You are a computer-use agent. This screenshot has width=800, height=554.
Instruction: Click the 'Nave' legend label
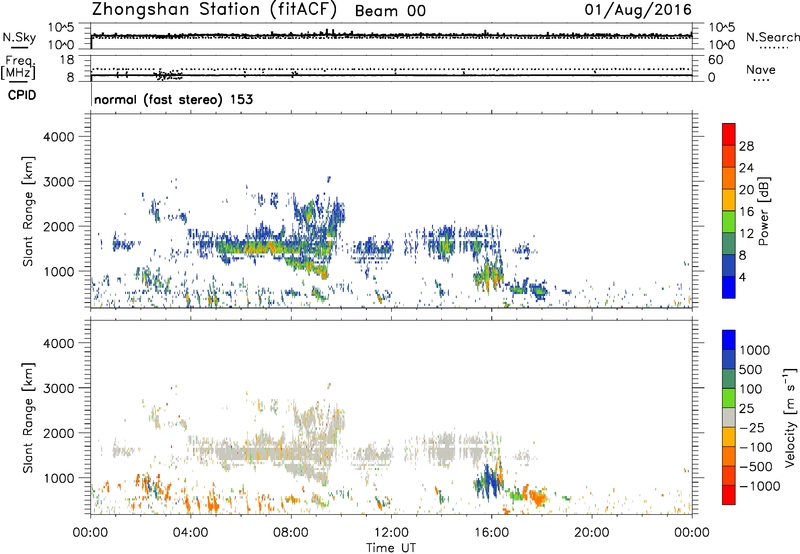click(x=761, y=70)
